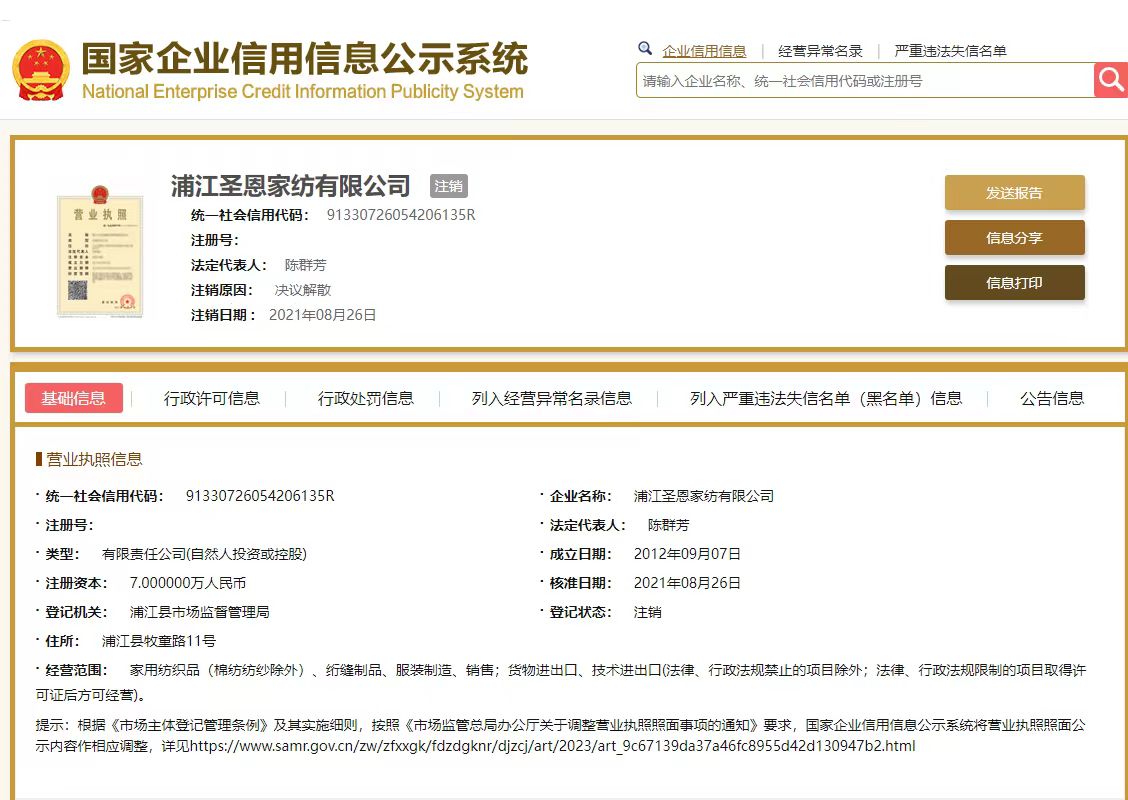This screenshot has width=1128, height=800.
Task: Open the 行政许可信息 tab
Action: click(x=211, y=398)
